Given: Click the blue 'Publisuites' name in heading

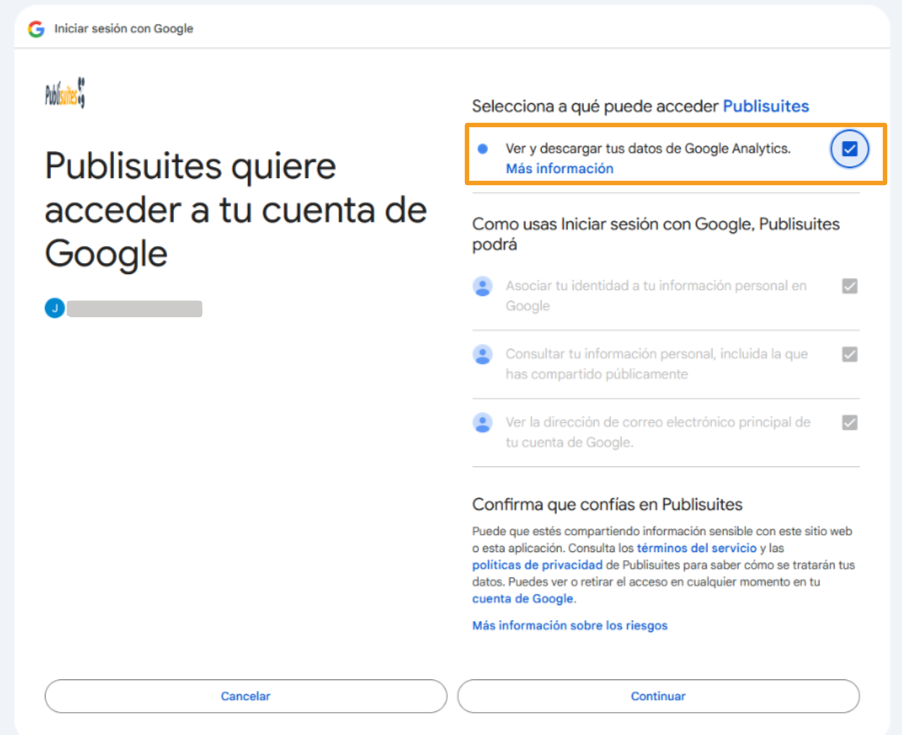Looking at the screenshot, I should tap(765, 106).
